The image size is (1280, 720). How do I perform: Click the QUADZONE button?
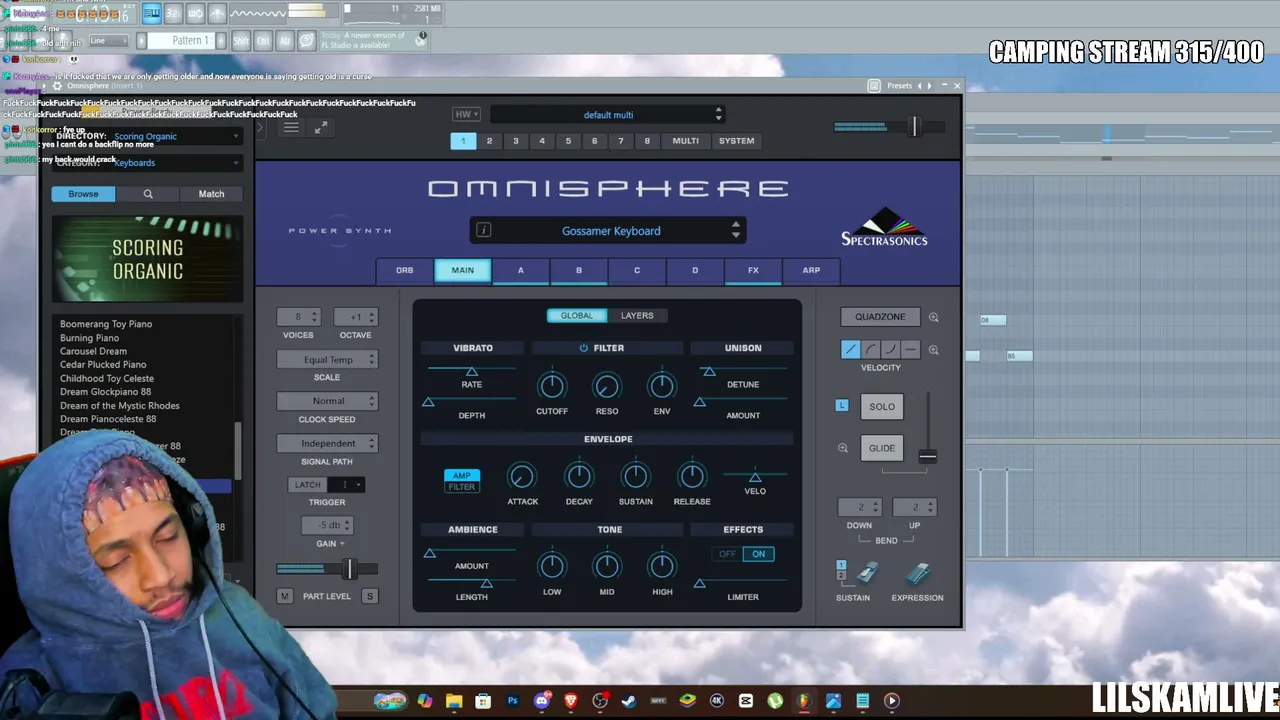pos(880,317)
